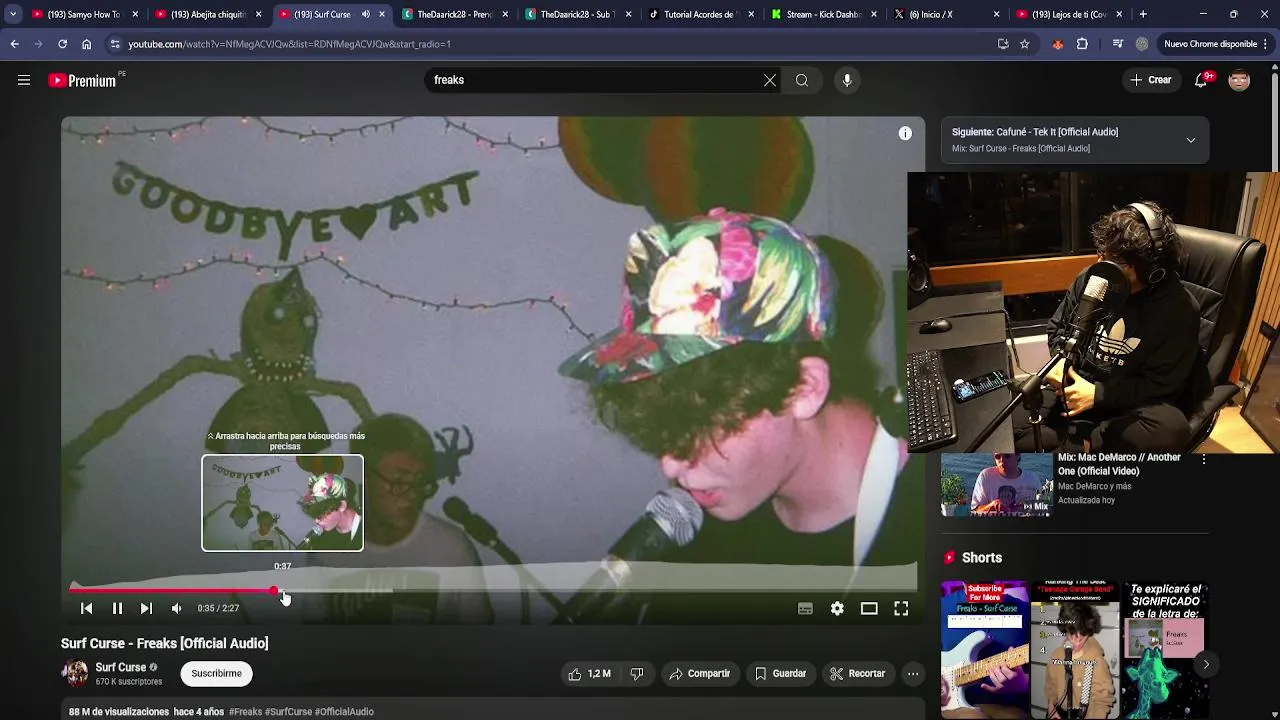Click the search magnifier button

click(x=802, y=80)
